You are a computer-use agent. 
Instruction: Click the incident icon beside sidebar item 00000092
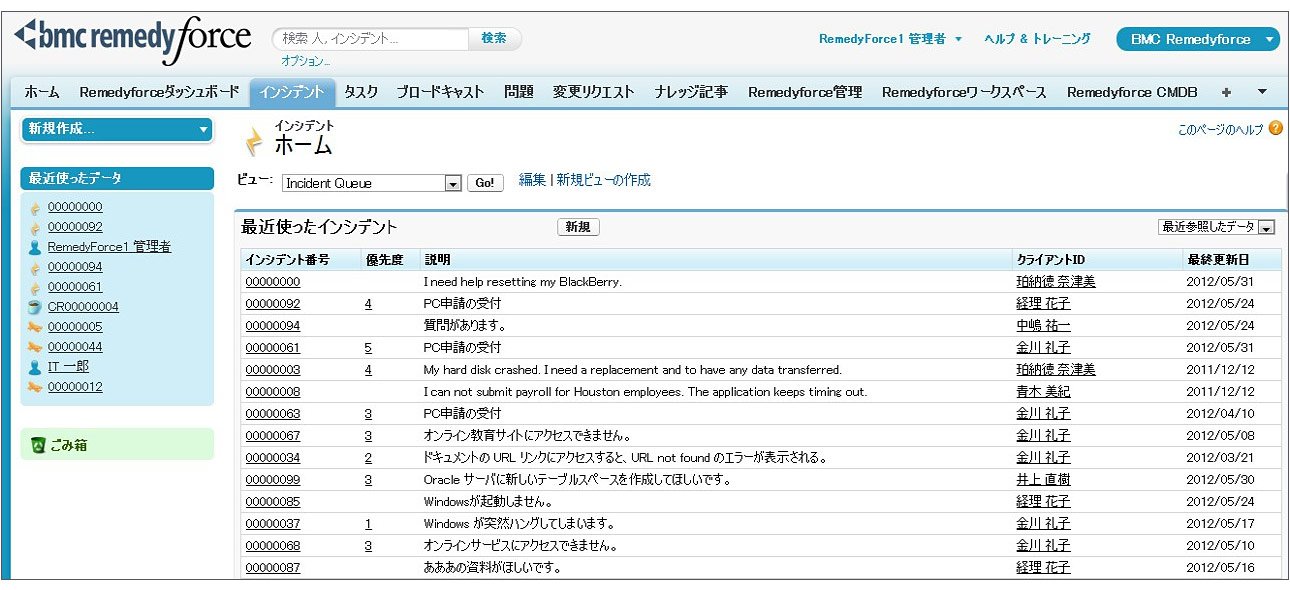click(x=36, y=227)
